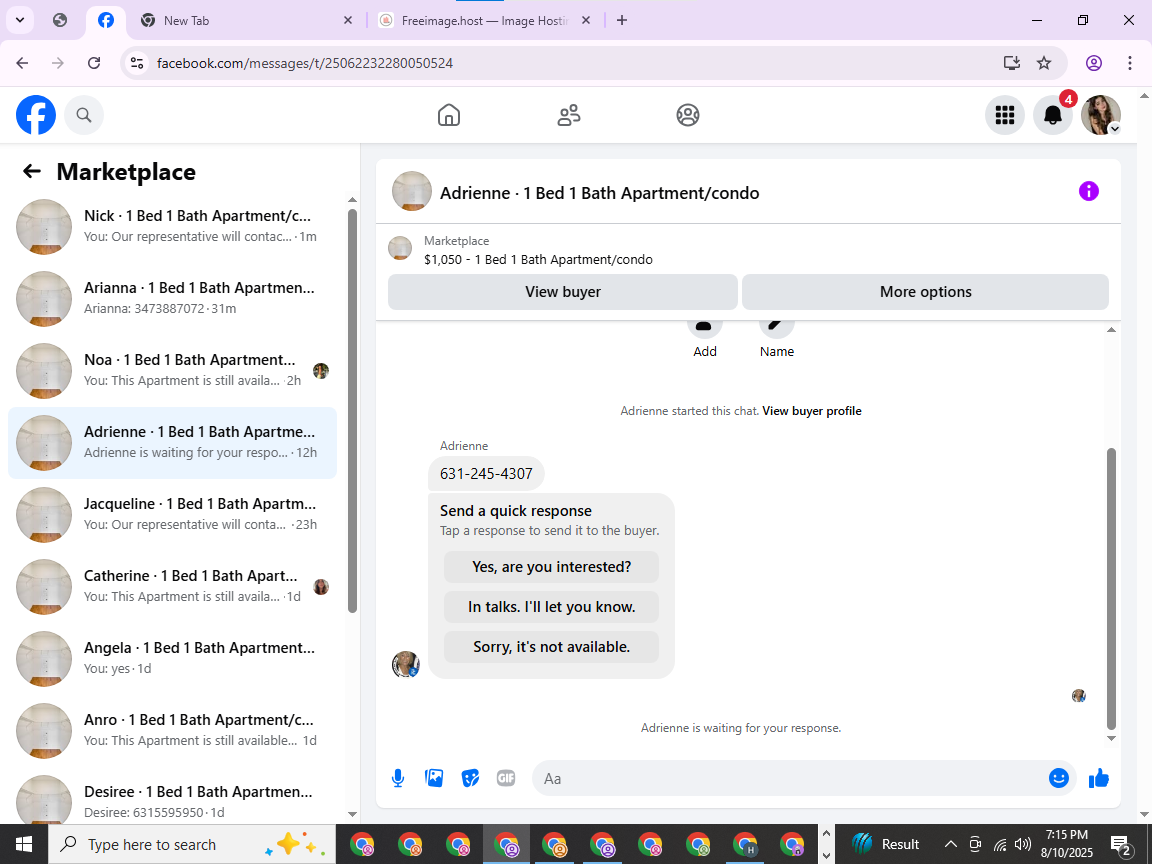
Task: Switch to the Facebook browser tab
Action: (106, 21)
